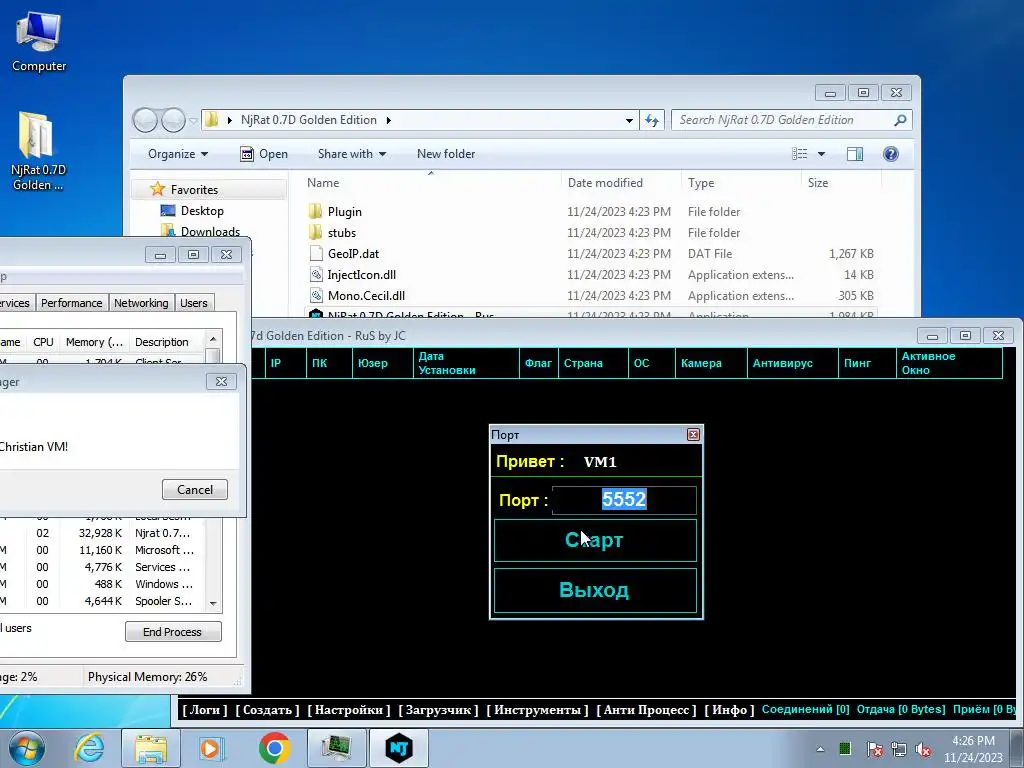
Task: Click the Task Manager process list scroll down arrow
Action: (x=213, y=604)
